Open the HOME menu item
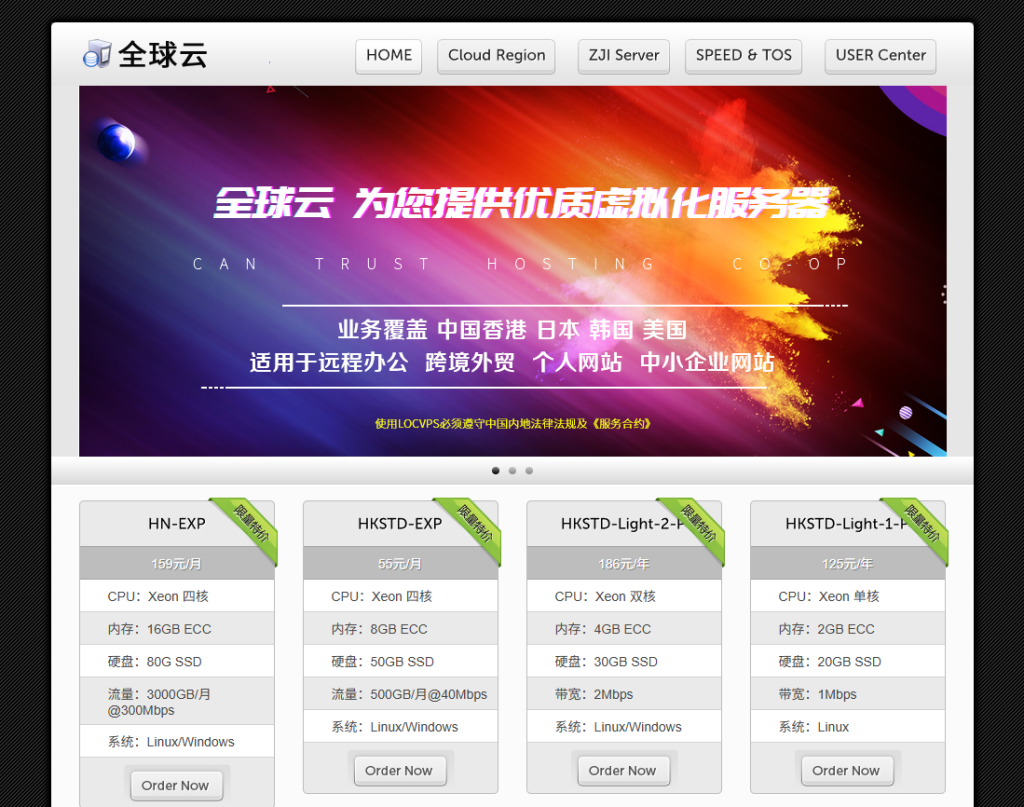The height and width of the screenshot is (807, 1024). (389, 56)
